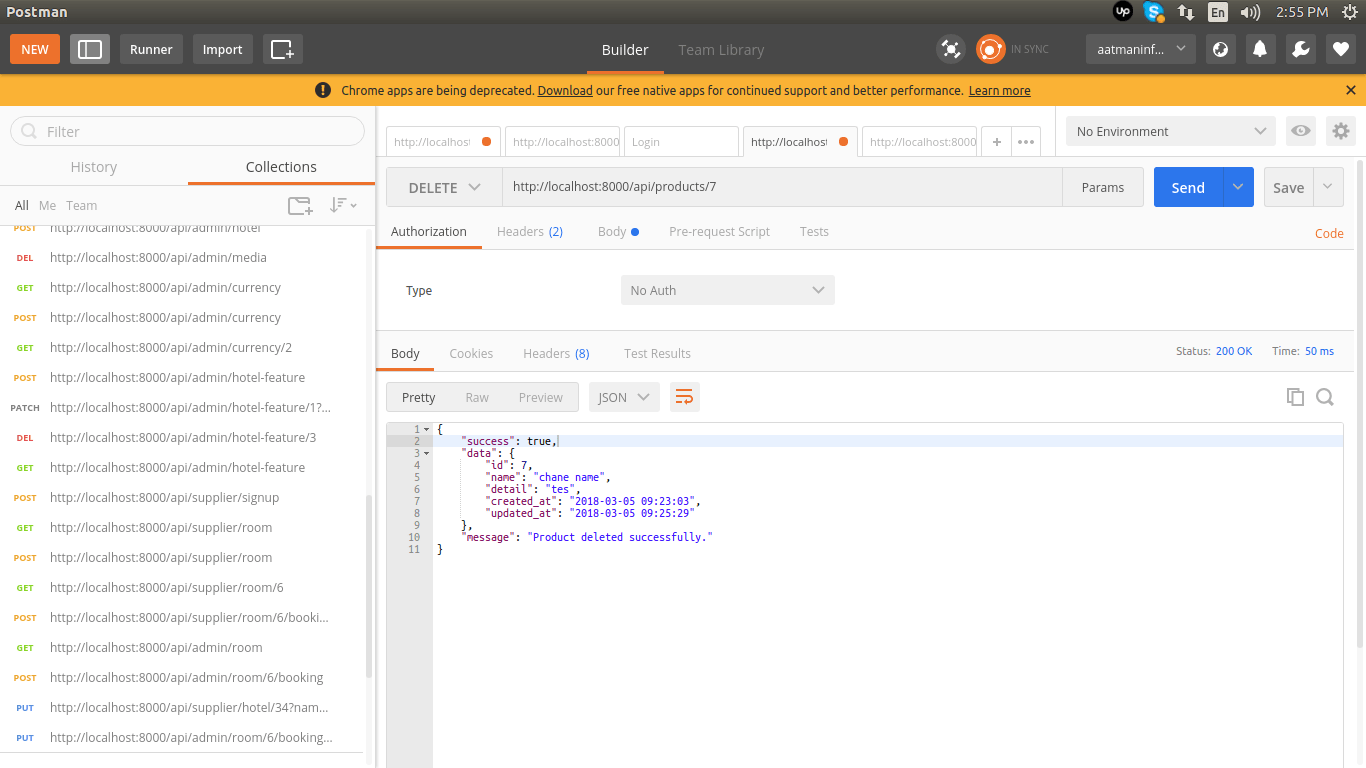Click the create new collection folder icon
This screenshot has width=1366, height=768.
[x=300, y=205]
